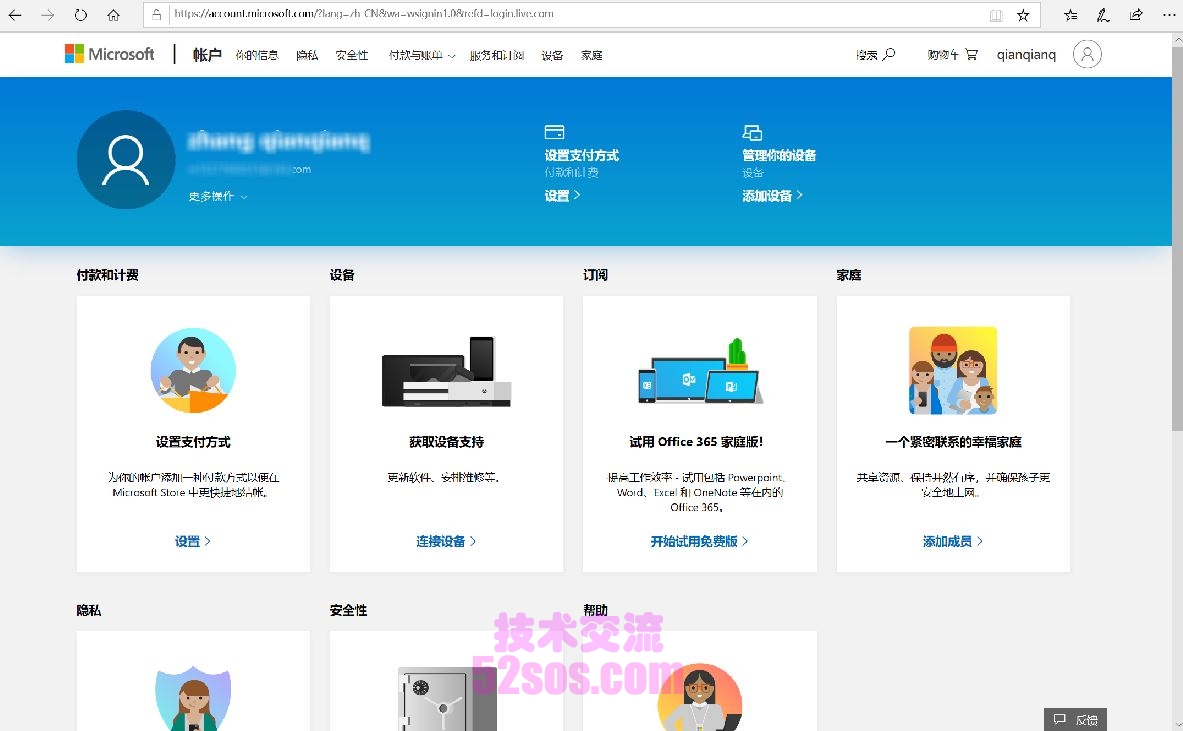Expand the 付款与账单 dropdown menu
Screen dimensions: 1183x731
point(422,55)
